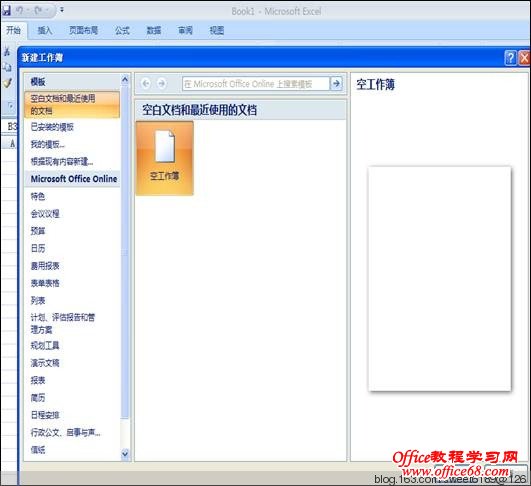The image size is (531, 486).
Task: Select 行政公文、启事与声... category
Action: point(65,432)
